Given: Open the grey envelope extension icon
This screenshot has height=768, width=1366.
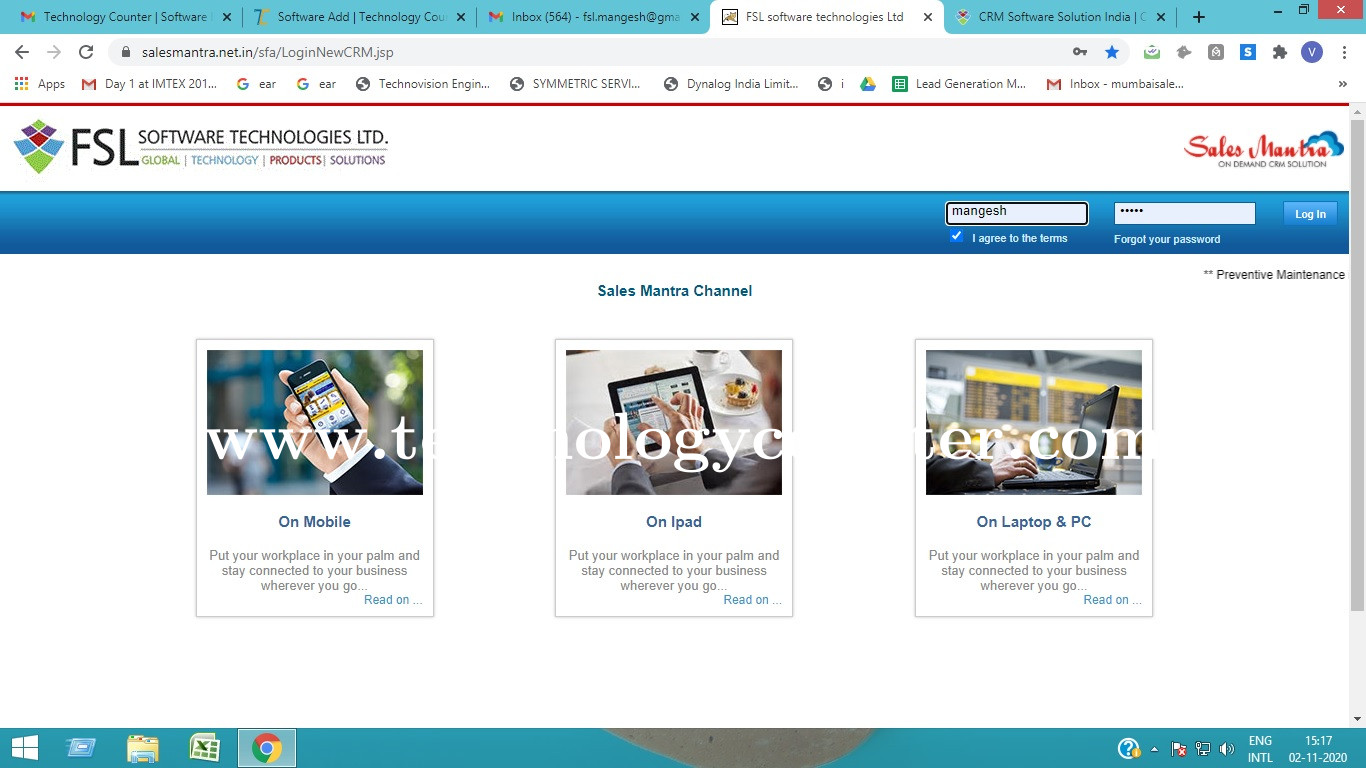Looking at the screenshot, I should [x=1216, y=52].
